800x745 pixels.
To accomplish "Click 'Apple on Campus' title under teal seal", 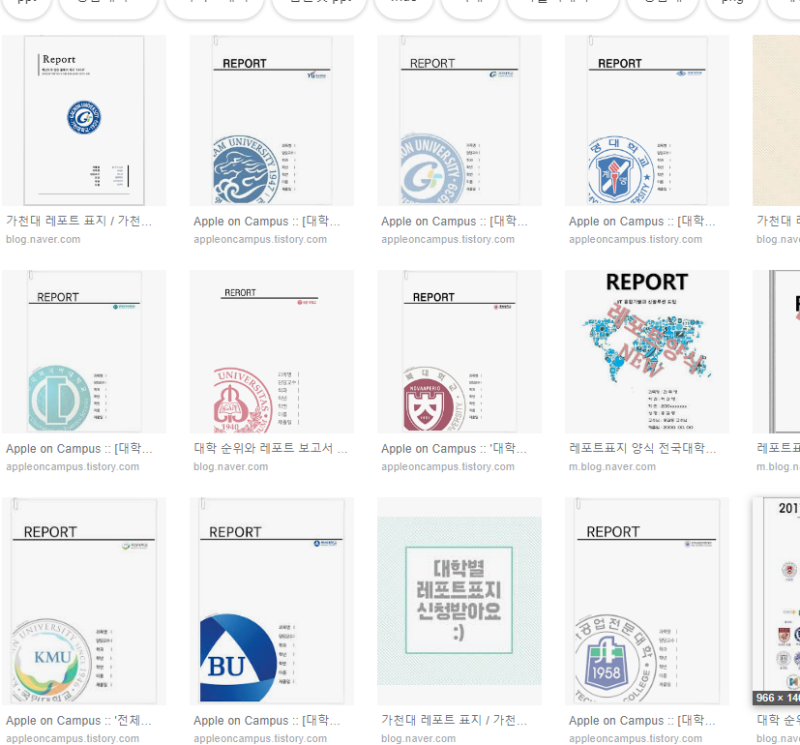I will [x=79, y=449].
